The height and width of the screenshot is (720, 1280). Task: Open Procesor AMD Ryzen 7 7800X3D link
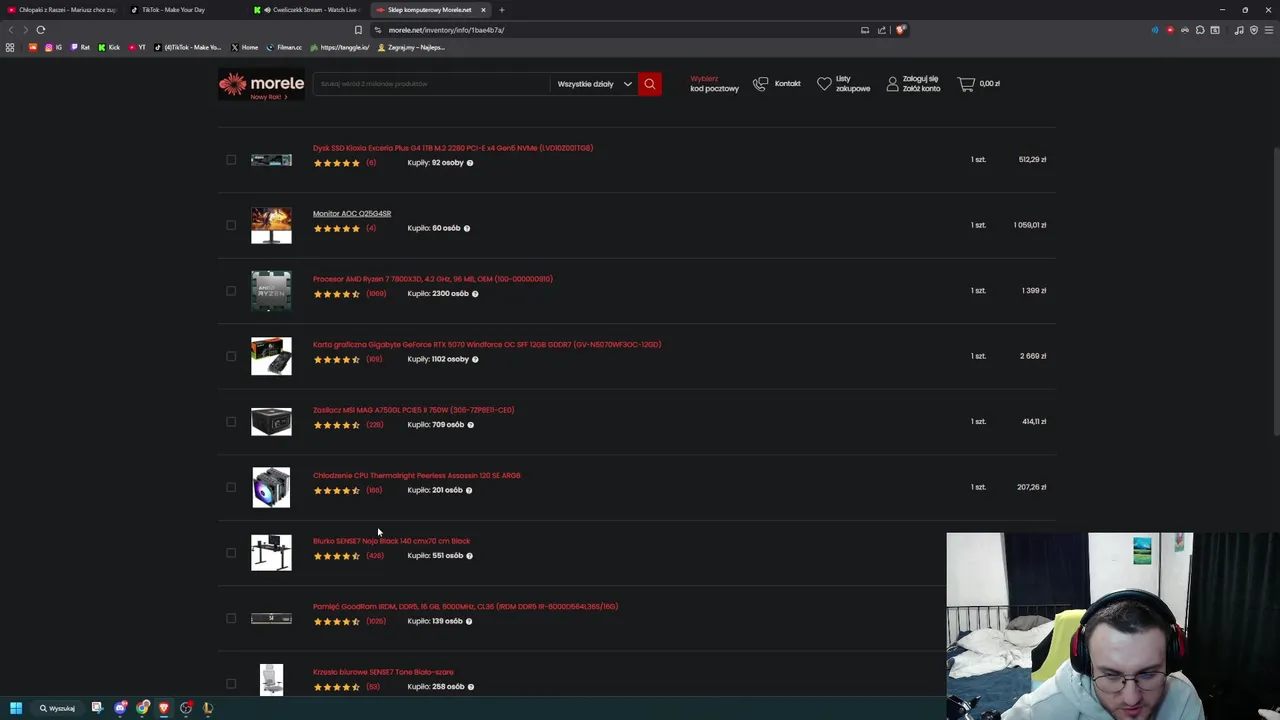click(433, 279)
